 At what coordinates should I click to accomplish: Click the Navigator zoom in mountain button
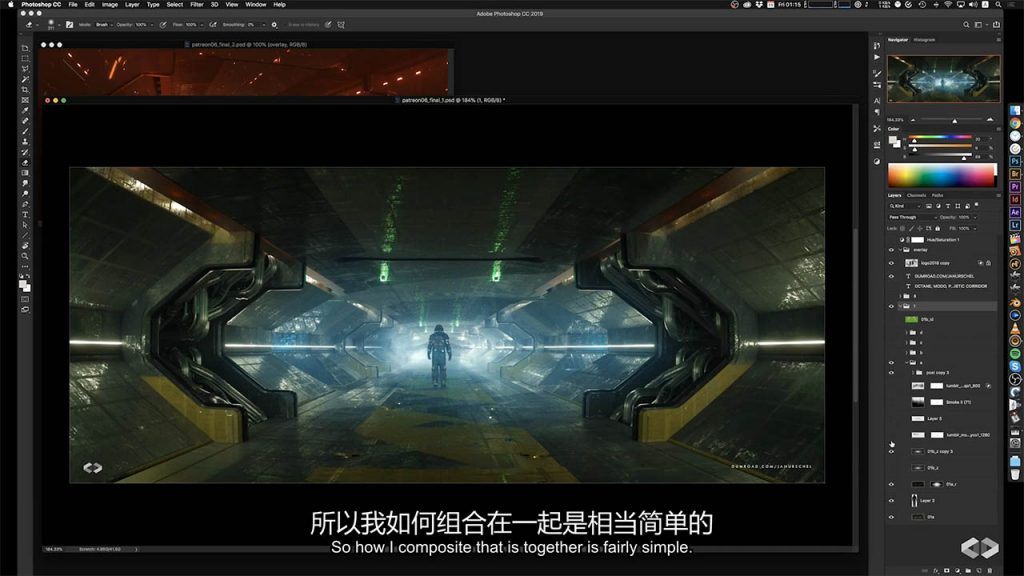coord(990,120)
